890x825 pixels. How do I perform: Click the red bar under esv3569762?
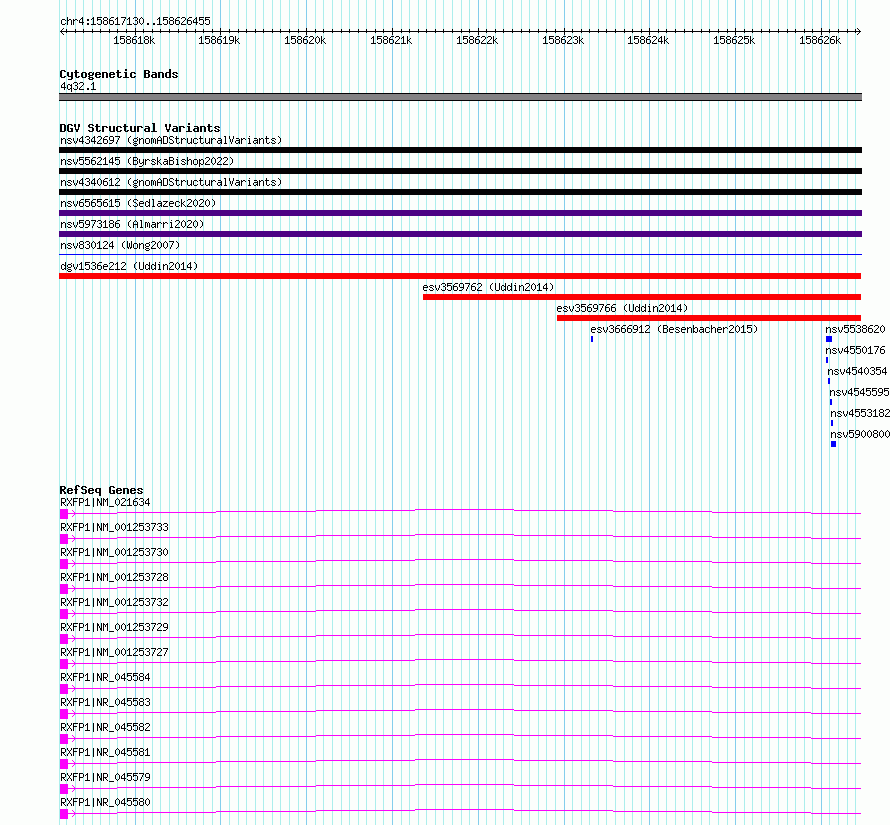[642, 297]
